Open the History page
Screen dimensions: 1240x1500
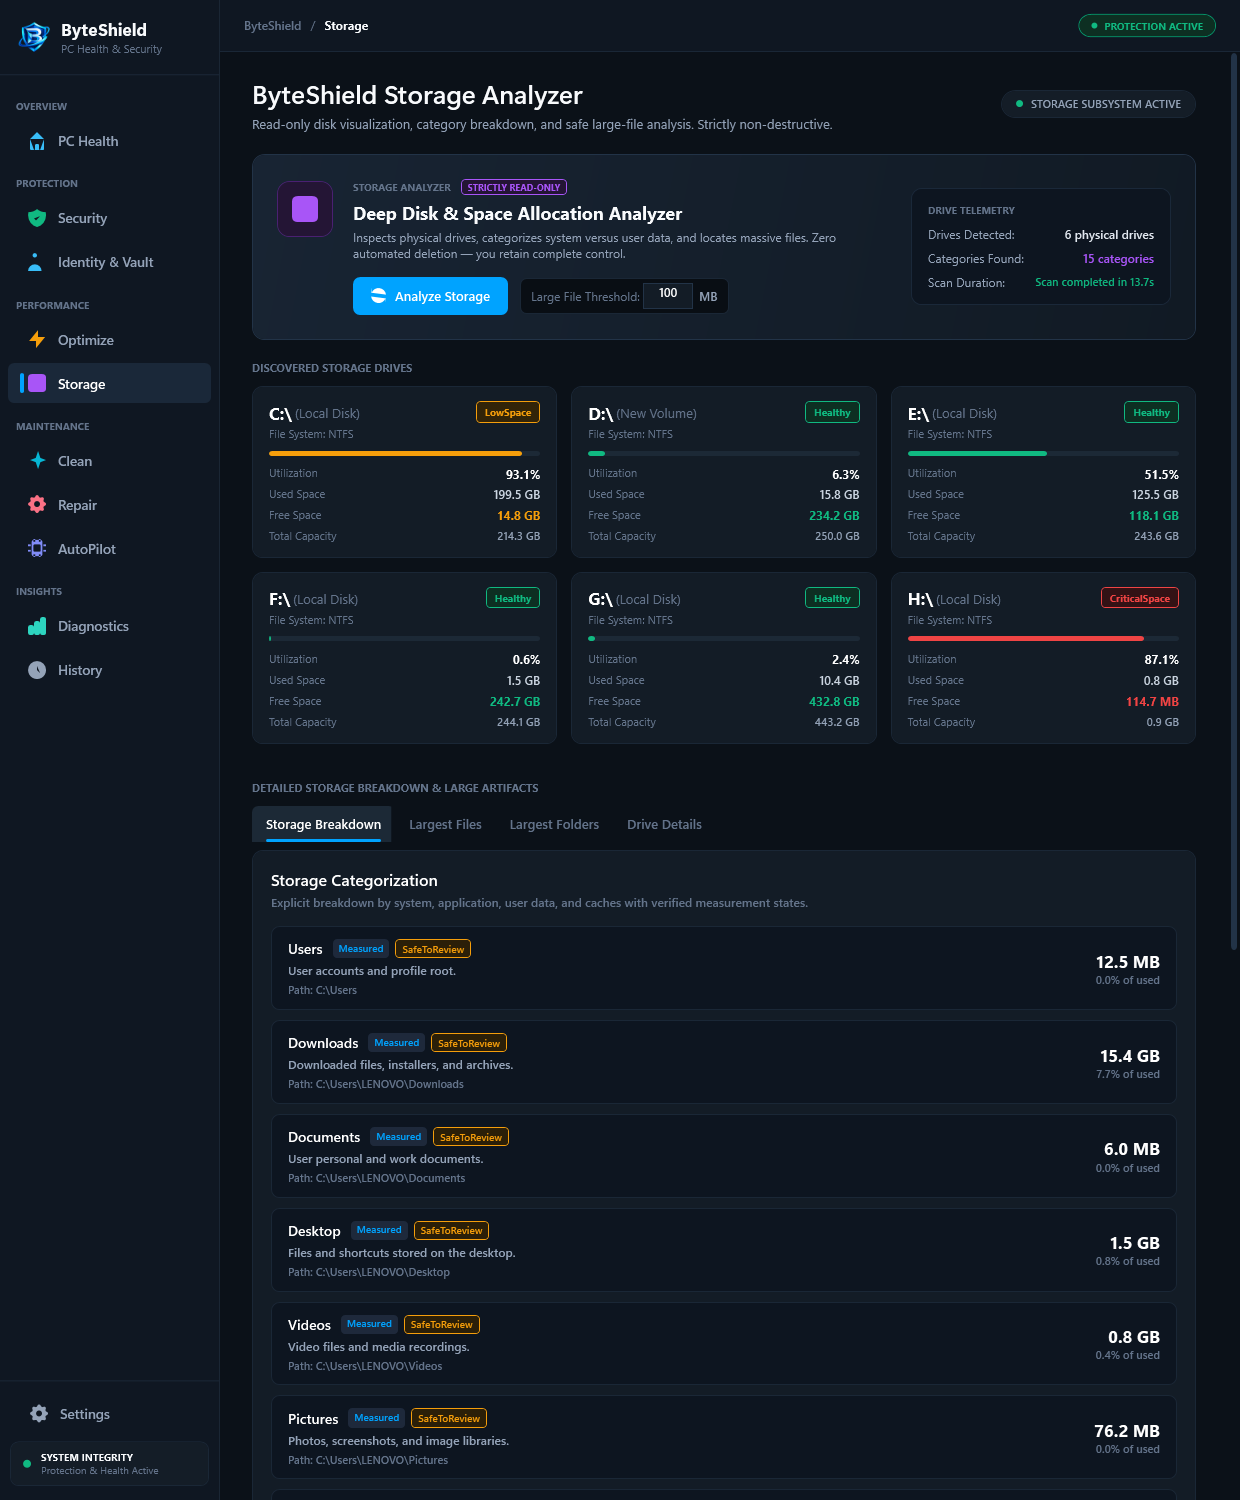click(x=109, y=670)
